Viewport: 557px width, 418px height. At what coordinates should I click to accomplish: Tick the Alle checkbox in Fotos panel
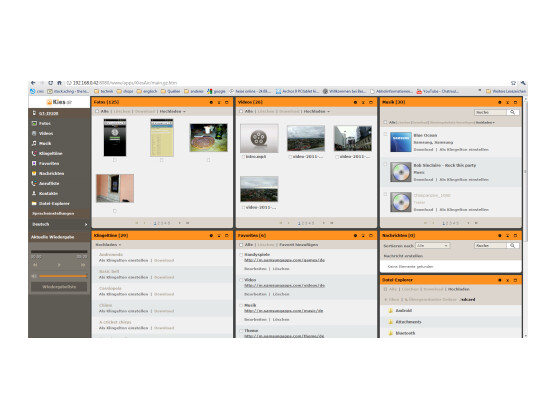click(97, 112)
